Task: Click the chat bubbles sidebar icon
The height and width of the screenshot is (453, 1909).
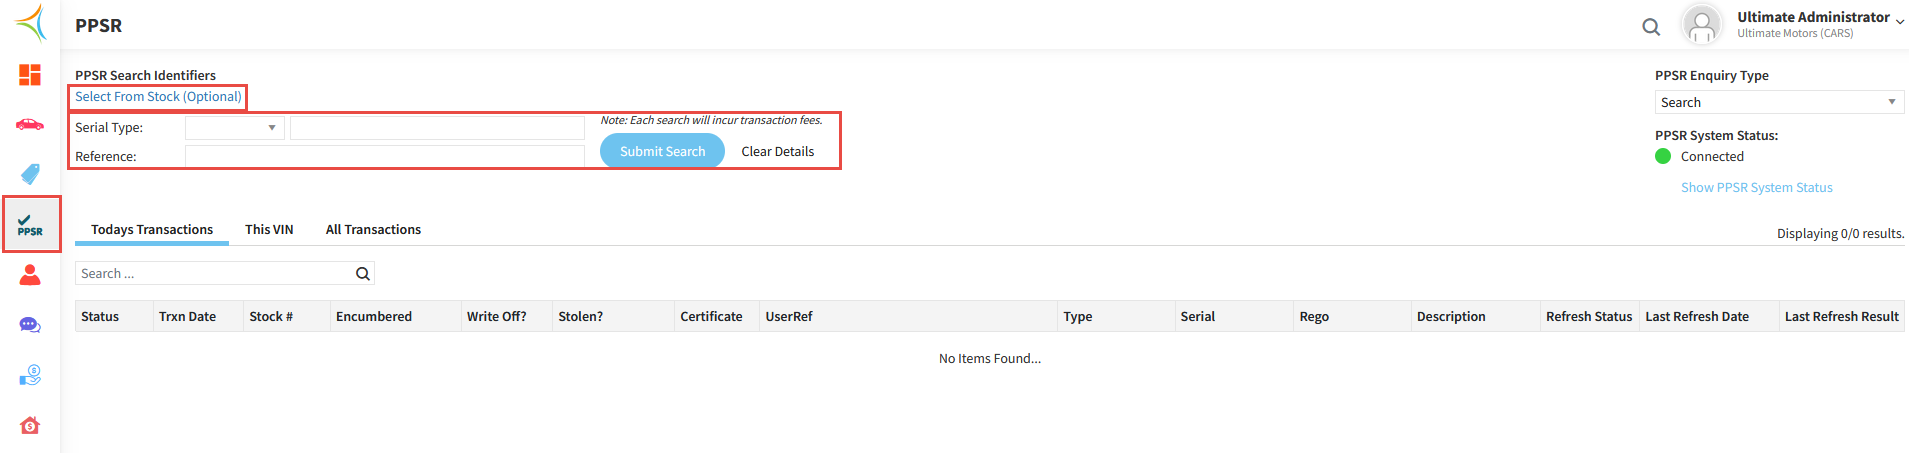Action: pyautogui.click(x=30, y=325)
